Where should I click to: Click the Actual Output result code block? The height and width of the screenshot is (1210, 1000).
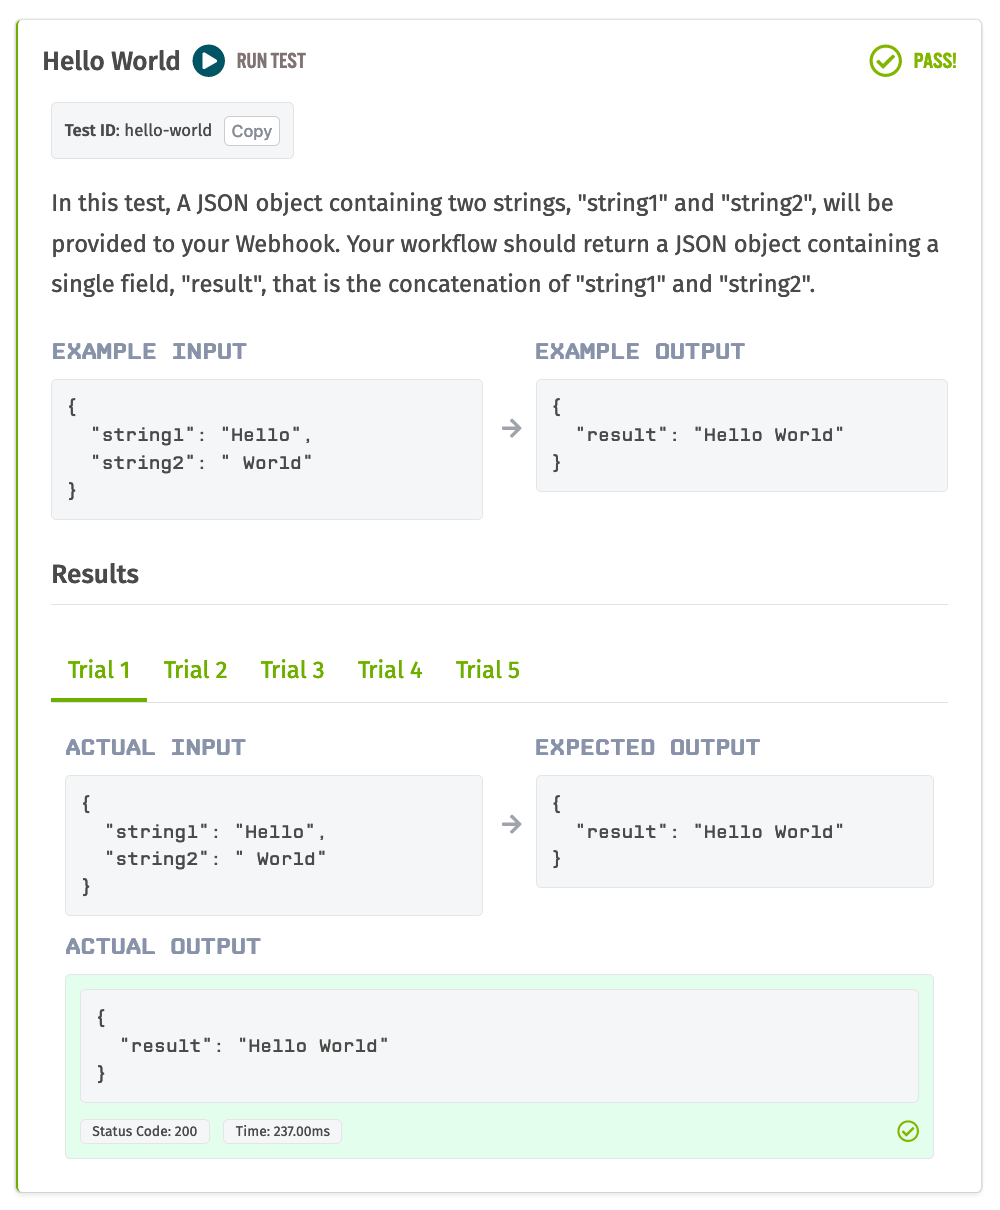point(499,1046)
